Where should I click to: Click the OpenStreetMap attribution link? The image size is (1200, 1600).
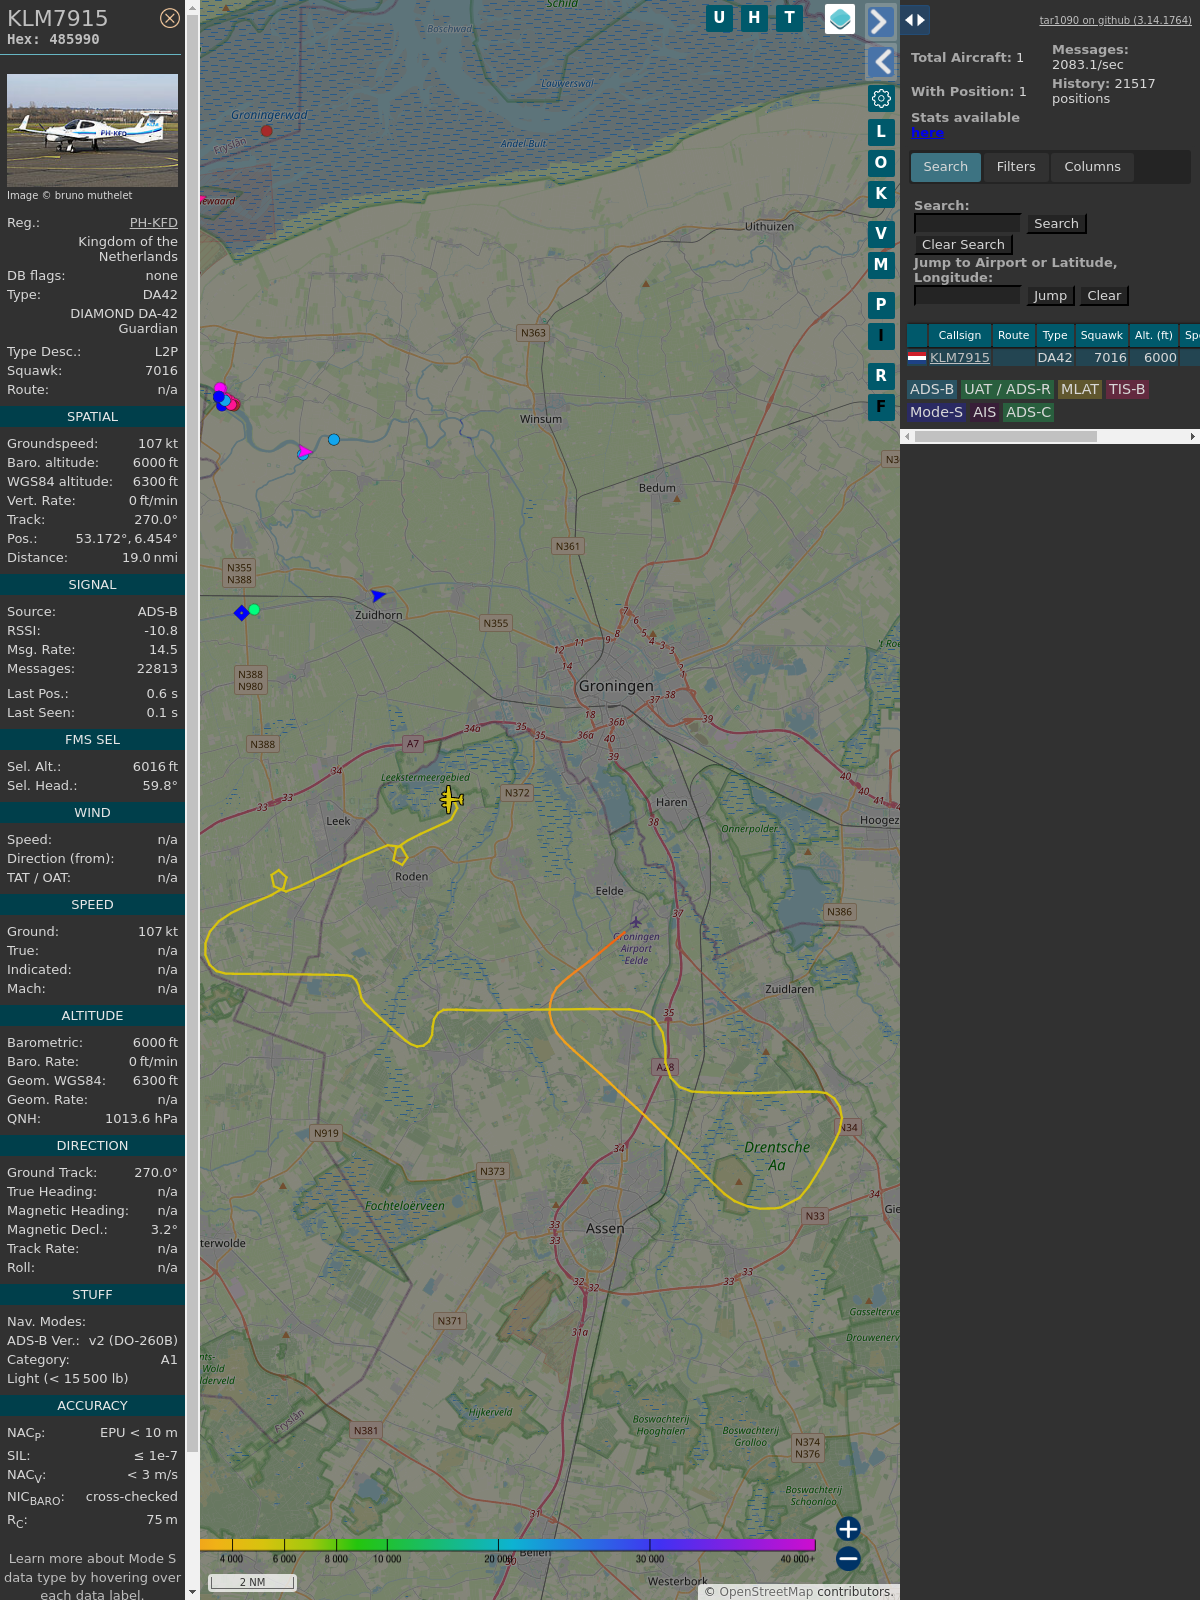click(766, 1591)
